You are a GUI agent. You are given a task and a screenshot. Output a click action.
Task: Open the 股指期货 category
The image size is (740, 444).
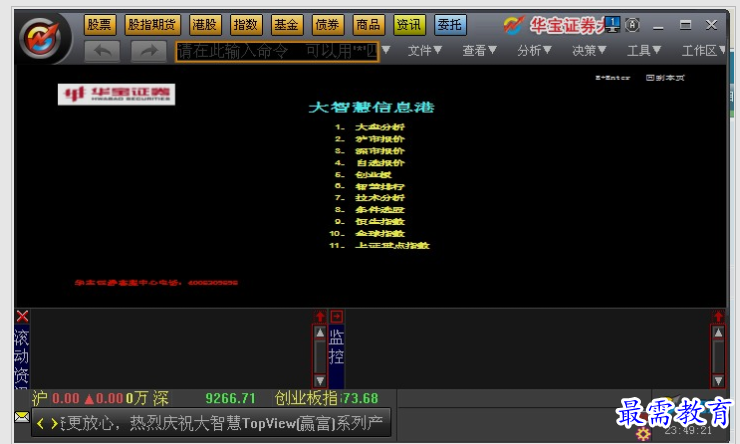point(152,25)
